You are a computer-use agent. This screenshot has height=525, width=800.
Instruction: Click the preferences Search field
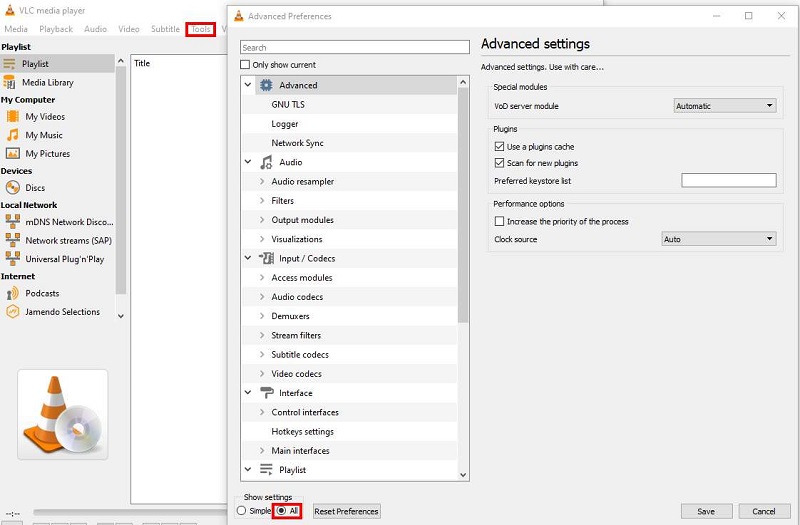[x=355, y=47]
